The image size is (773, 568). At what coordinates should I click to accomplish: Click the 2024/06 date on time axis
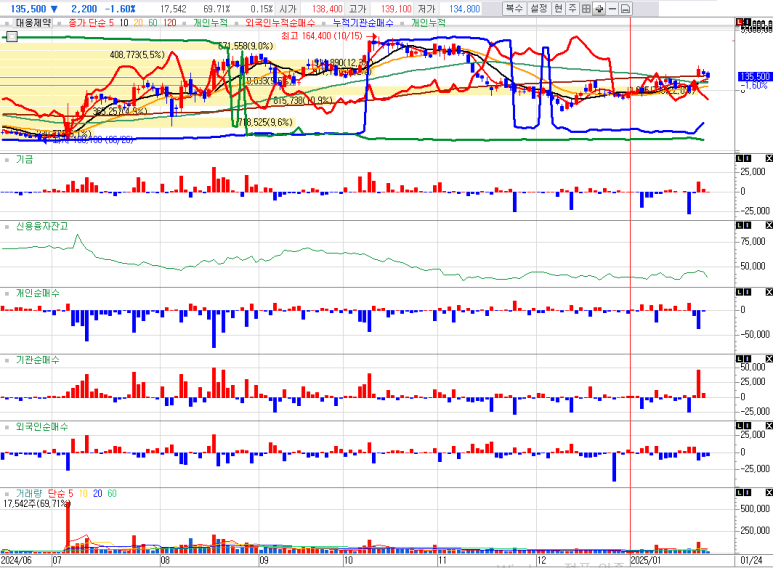tap(16, 560)
